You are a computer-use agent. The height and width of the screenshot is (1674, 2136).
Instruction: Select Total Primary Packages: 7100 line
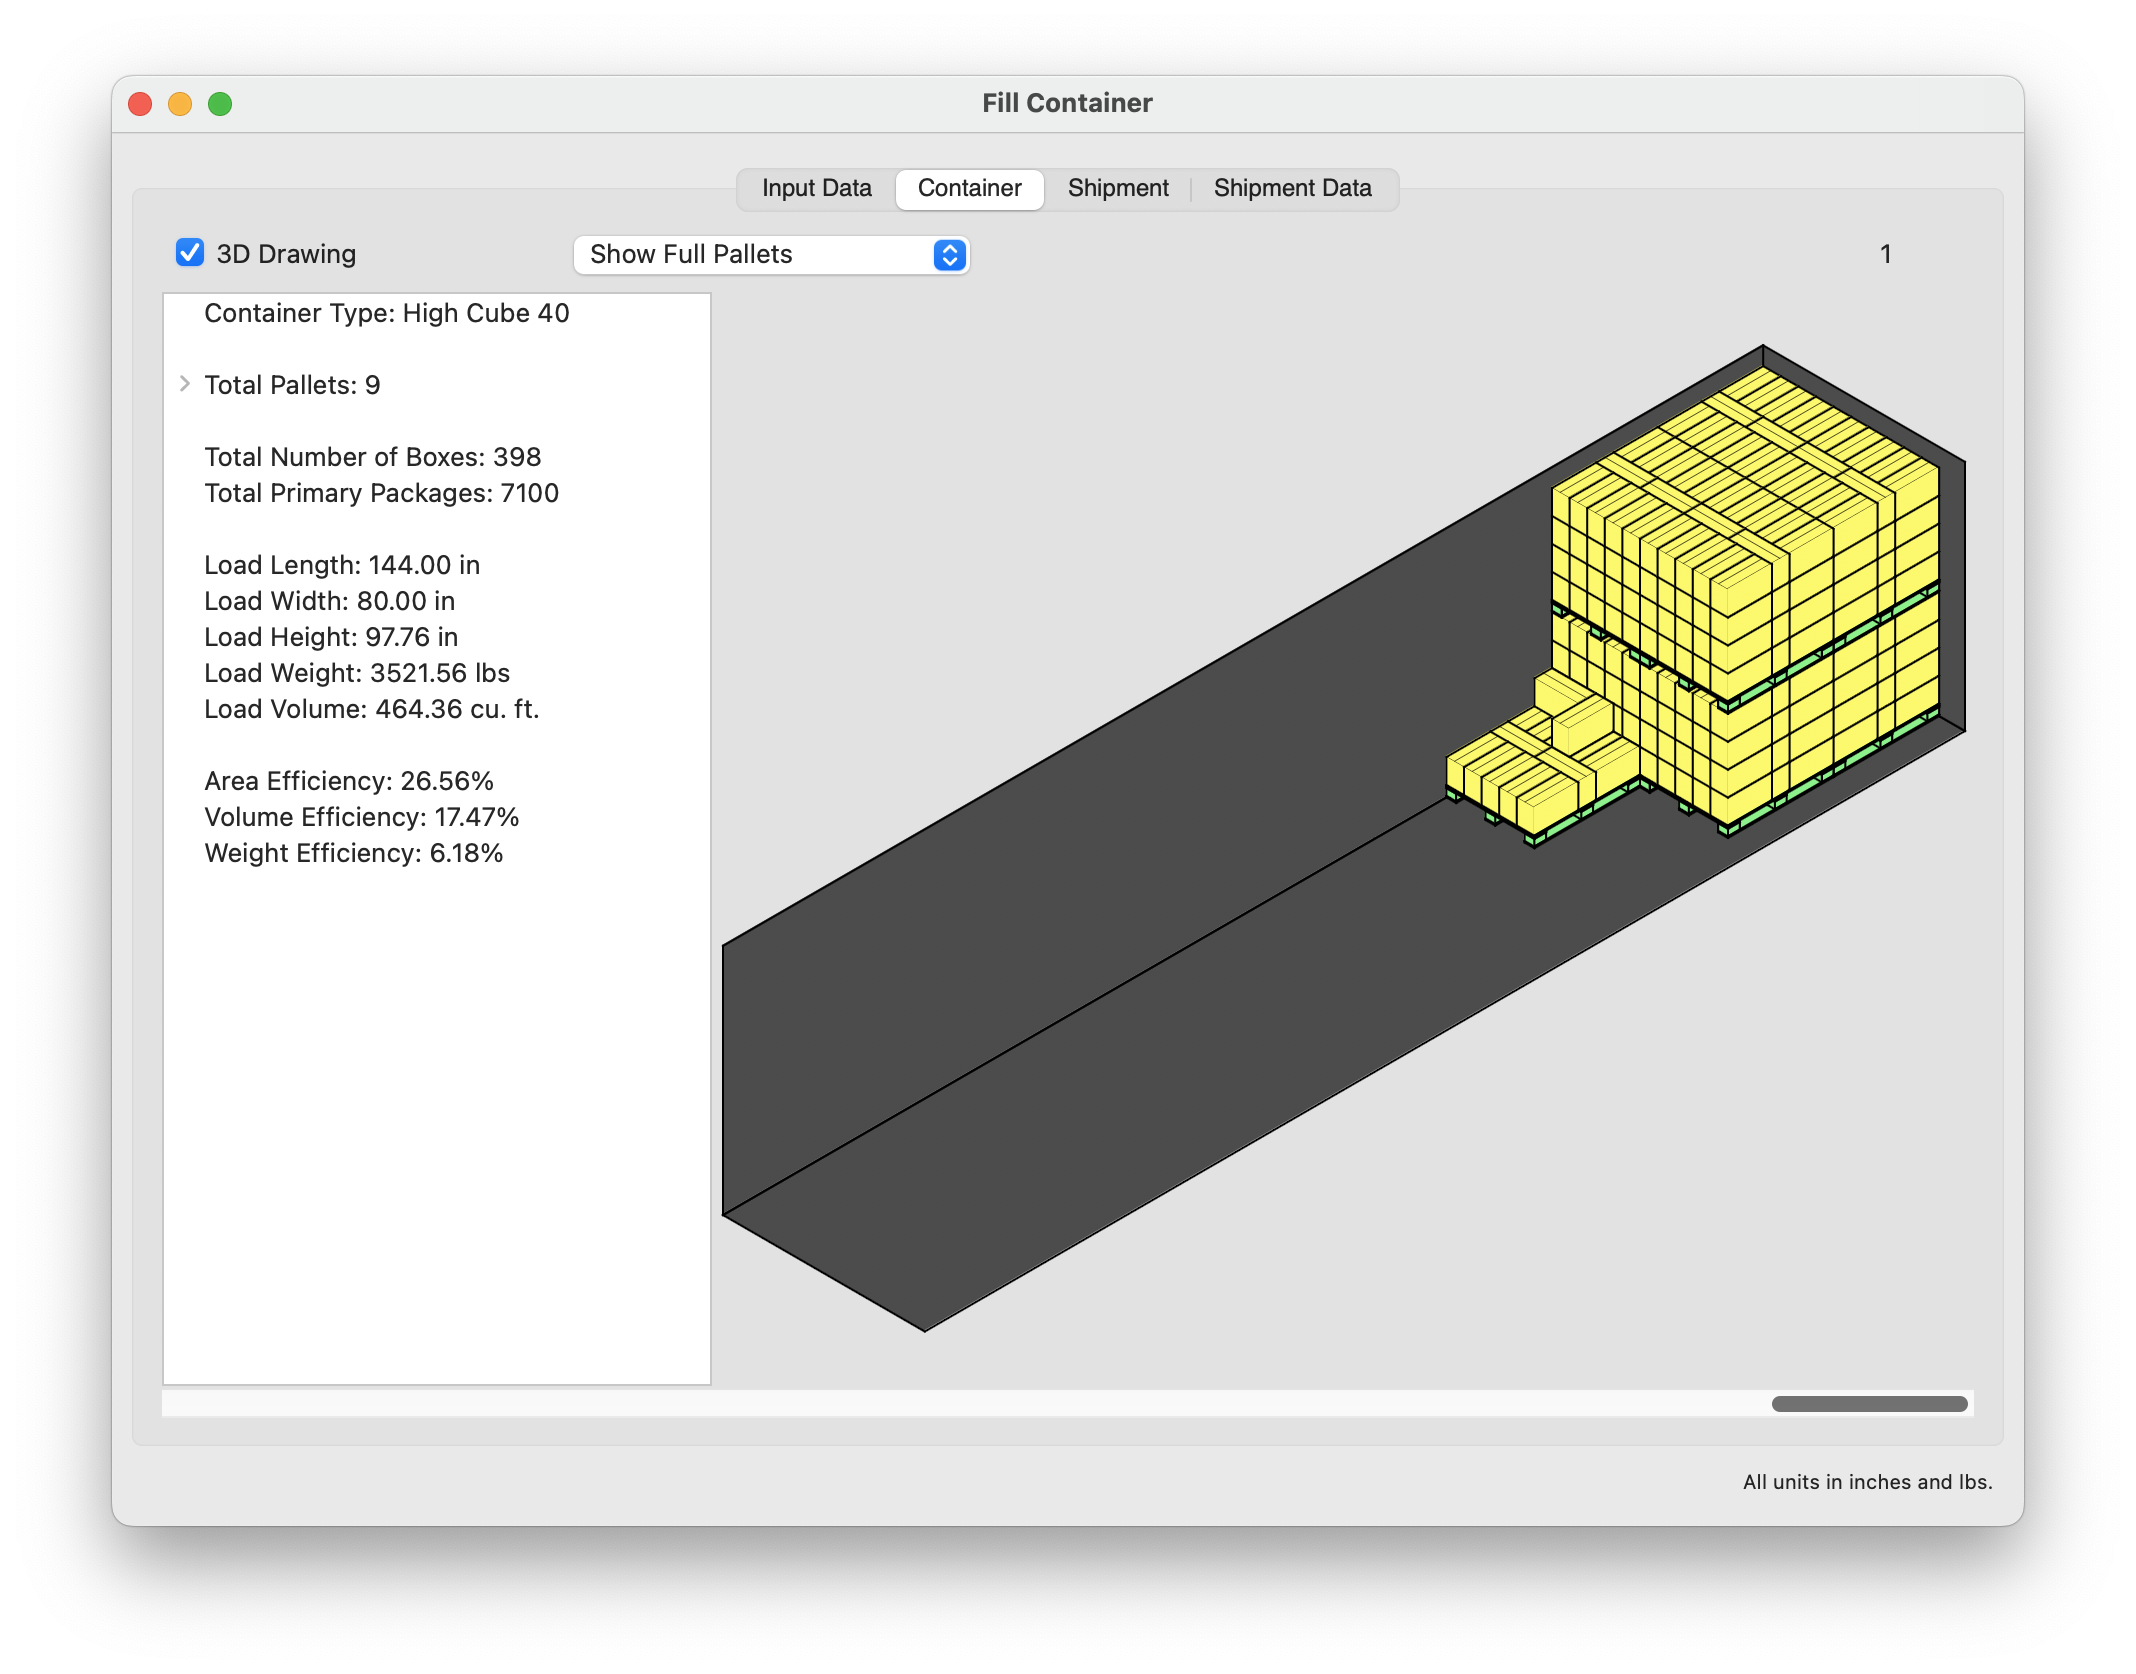pyautogui.click(x=381, y=493)
